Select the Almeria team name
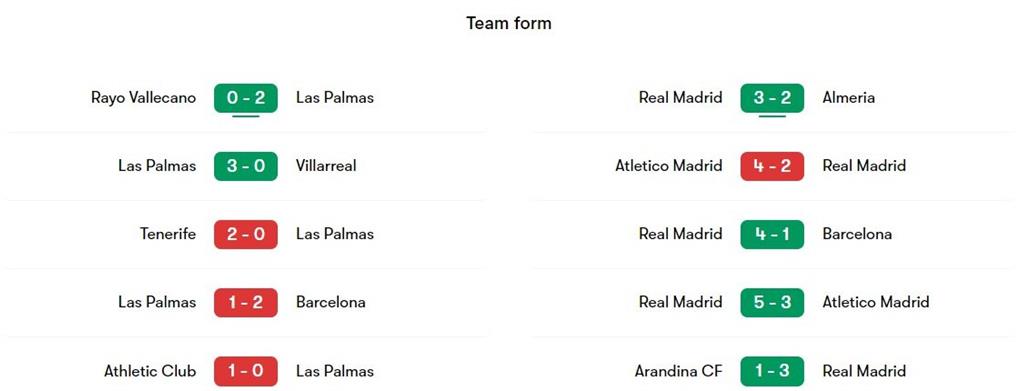The width and height of the screenshot is (1024, 391). click(x=848, y=98)
